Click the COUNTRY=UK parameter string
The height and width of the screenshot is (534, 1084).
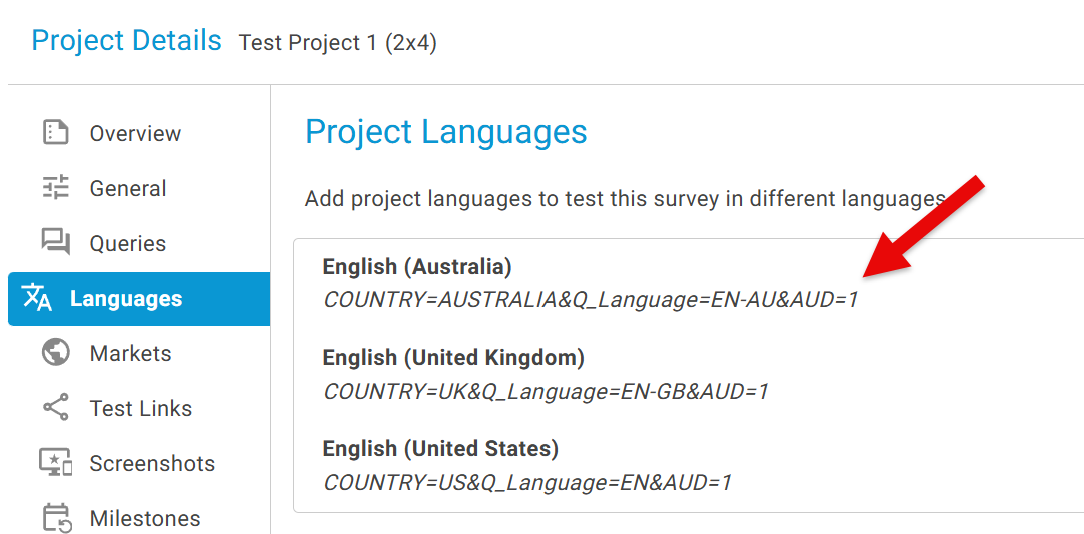[x=545, y=392]
